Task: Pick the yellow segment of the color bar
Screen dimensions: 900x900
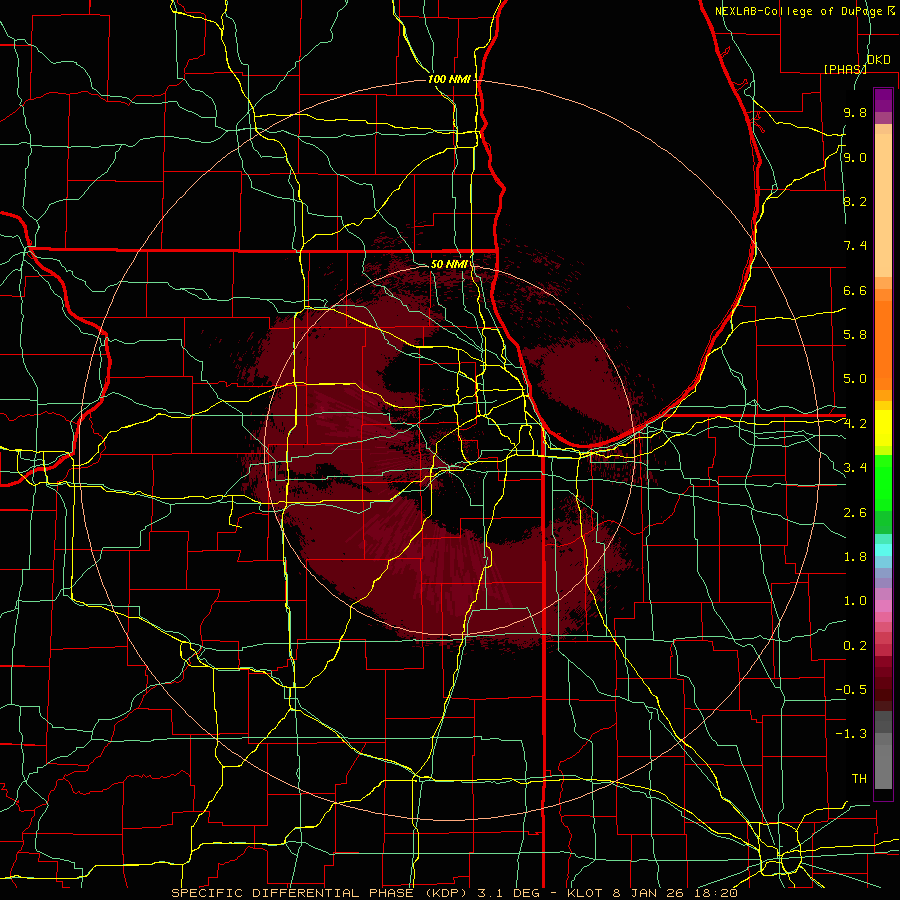Action: tap(883, 428)
